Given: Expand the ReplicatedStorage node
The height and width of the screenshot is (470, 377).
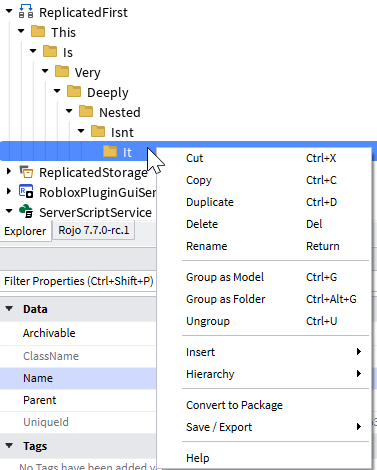Looking at the screenshot, I should point(9,171).
